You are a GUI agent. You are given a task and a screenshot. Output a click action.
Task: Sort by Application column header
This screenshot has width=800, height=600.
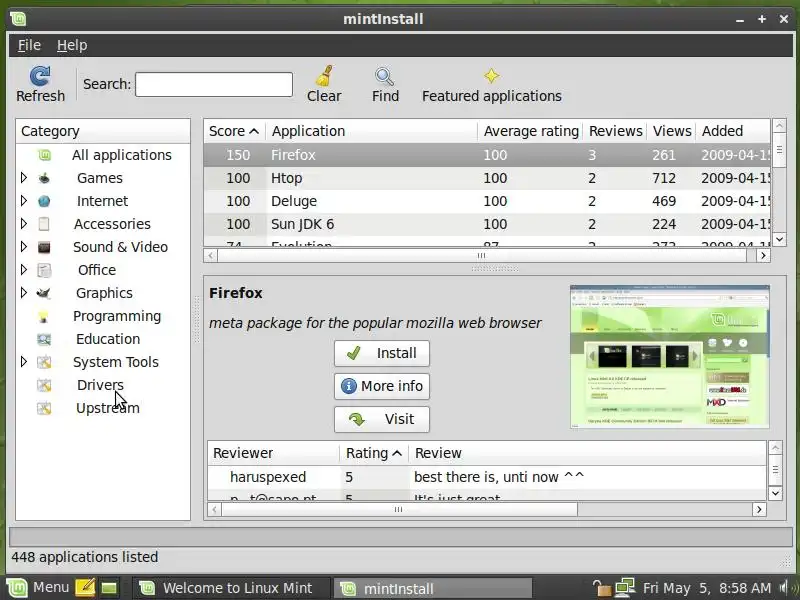tap(371, 131)
